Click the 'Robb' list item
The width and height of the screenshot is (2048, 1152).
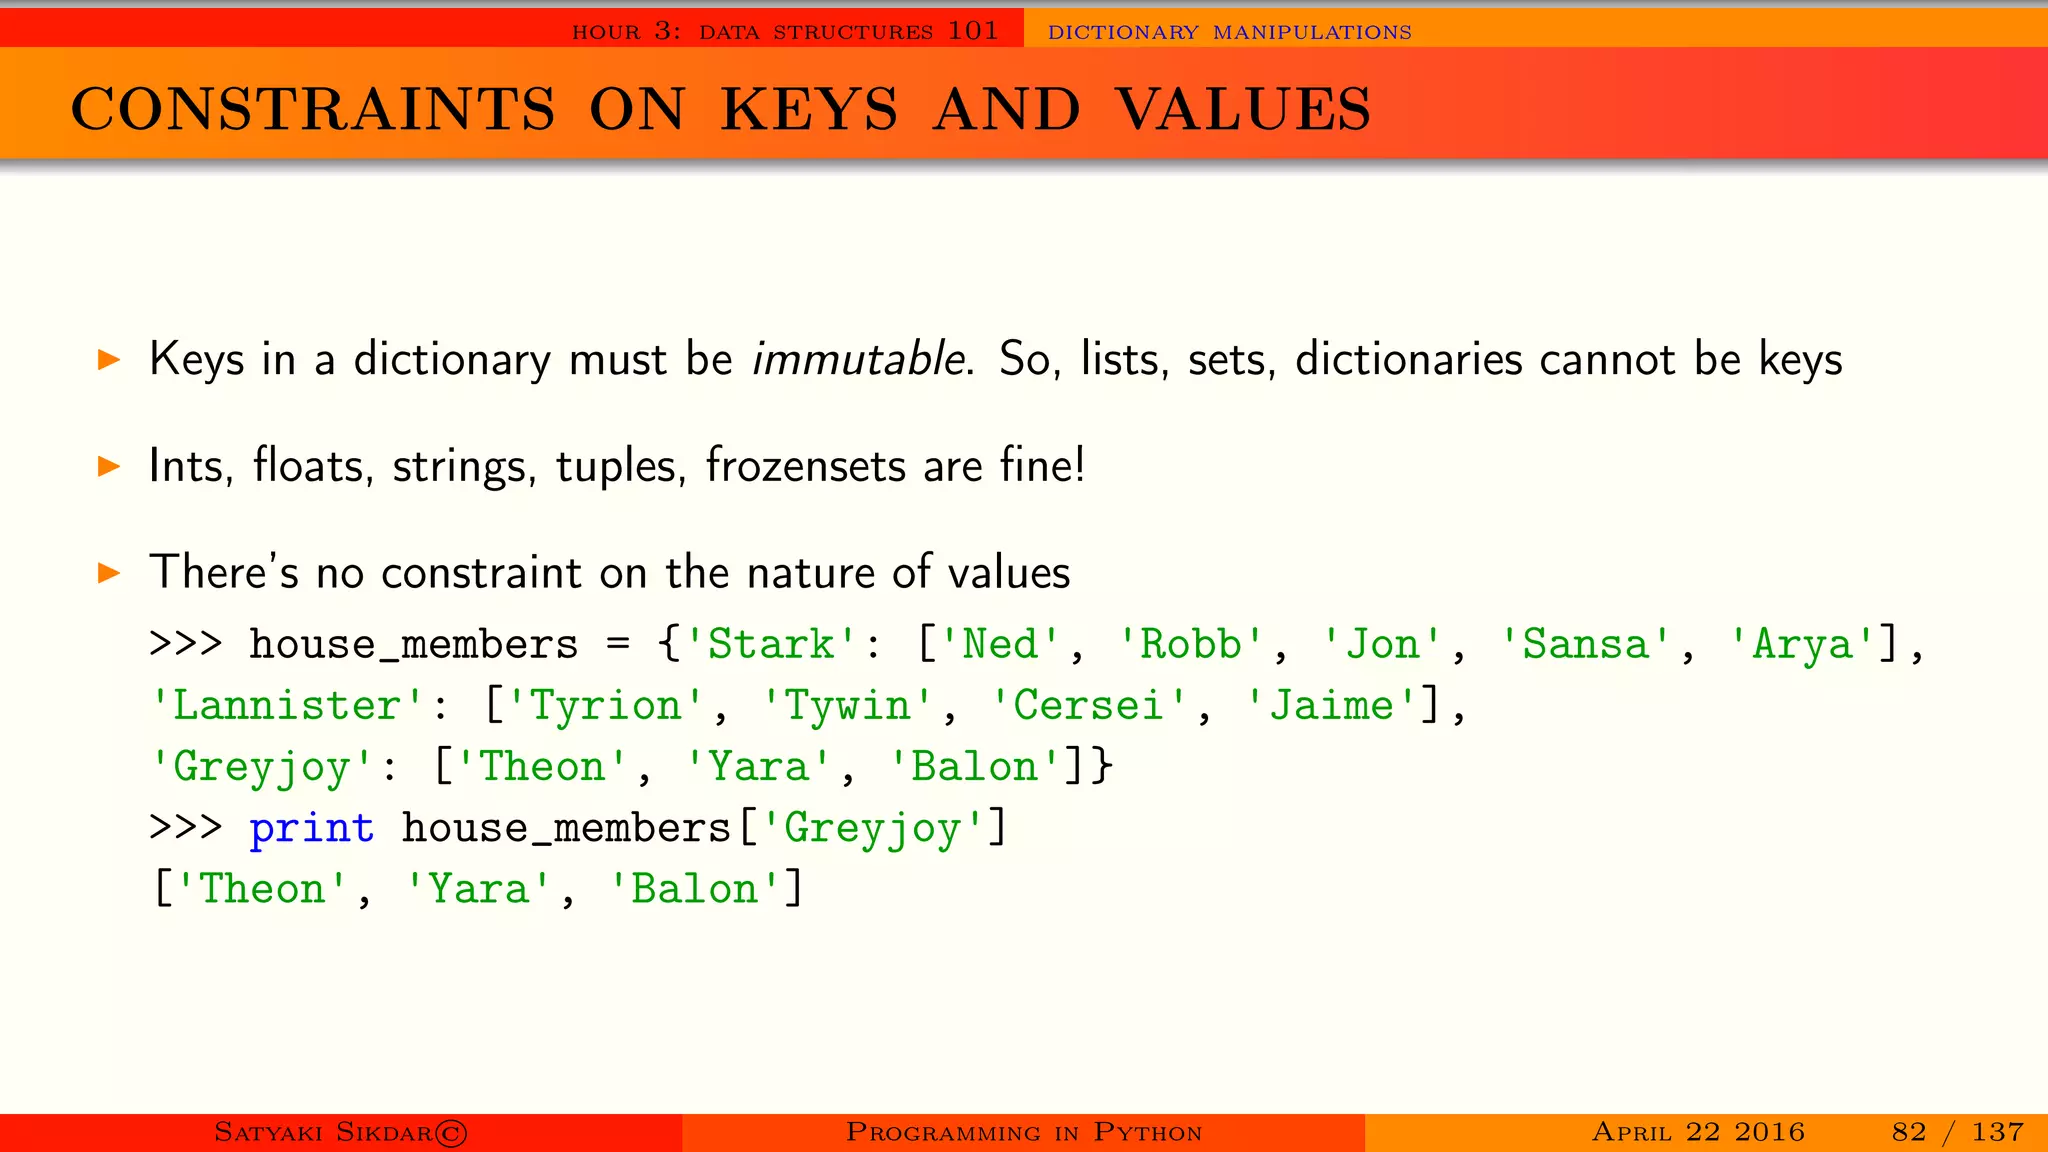point(1191,644)
